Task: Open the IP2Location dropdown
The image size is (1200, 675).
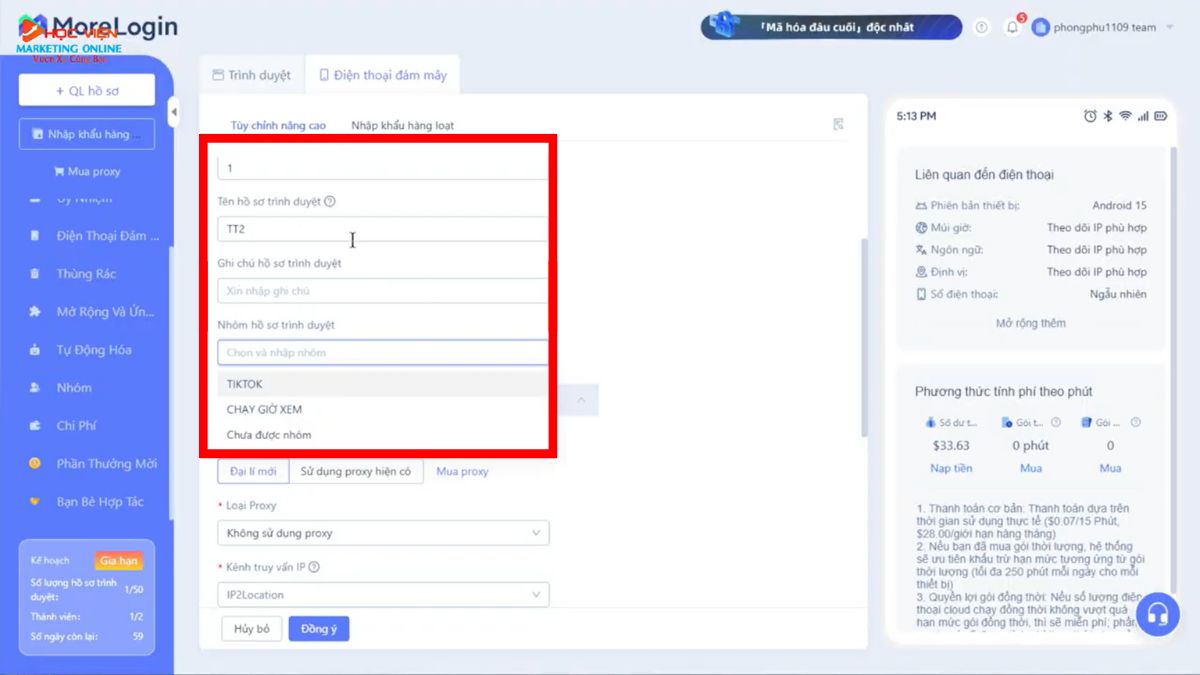Action: [383, 595]
